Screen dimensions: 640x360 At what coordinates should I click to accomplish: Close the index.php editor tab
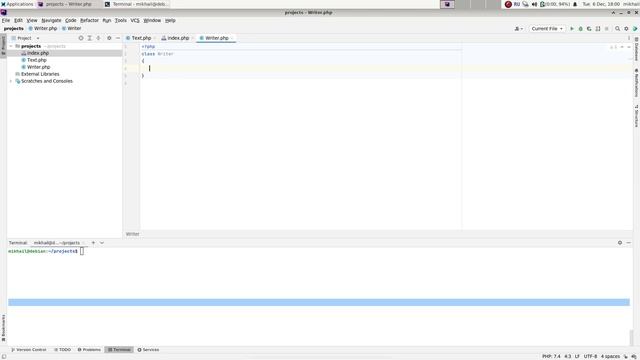click(x=192, y=38)
